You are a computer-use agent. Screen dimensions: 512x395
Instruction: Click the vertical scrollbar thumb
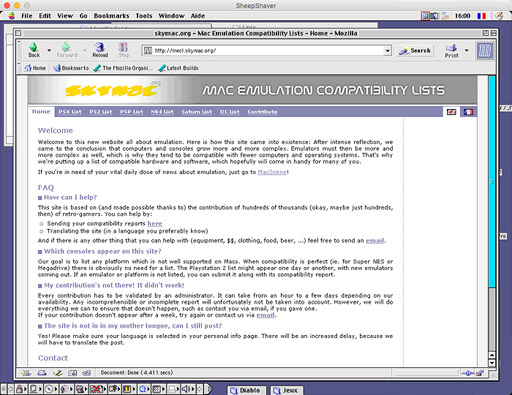[x=492, y=181]
